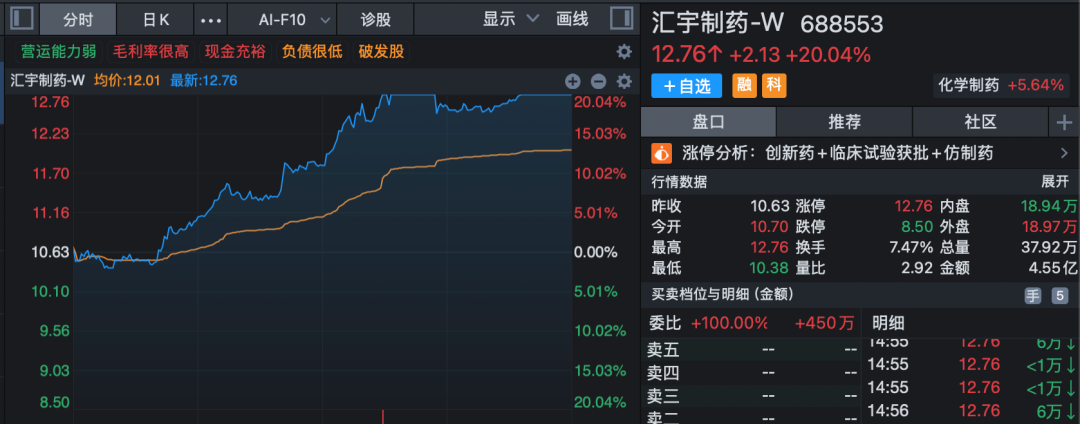Open settings gear beside stock tags
This screenshot has width=1080, height=424.
click(x=623, y=52)
